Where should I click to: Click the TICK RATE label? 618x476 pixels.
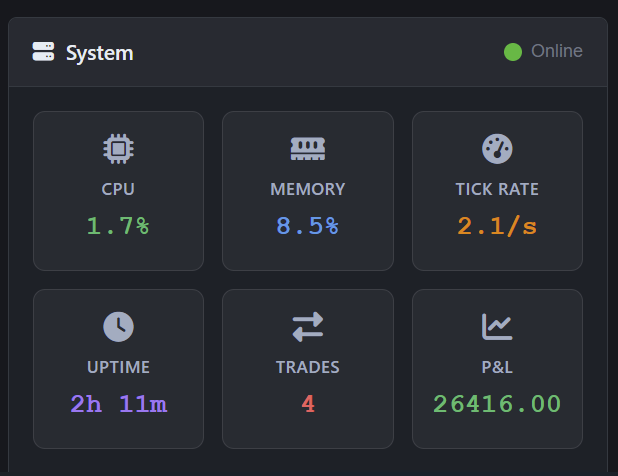tap(497, 189)
